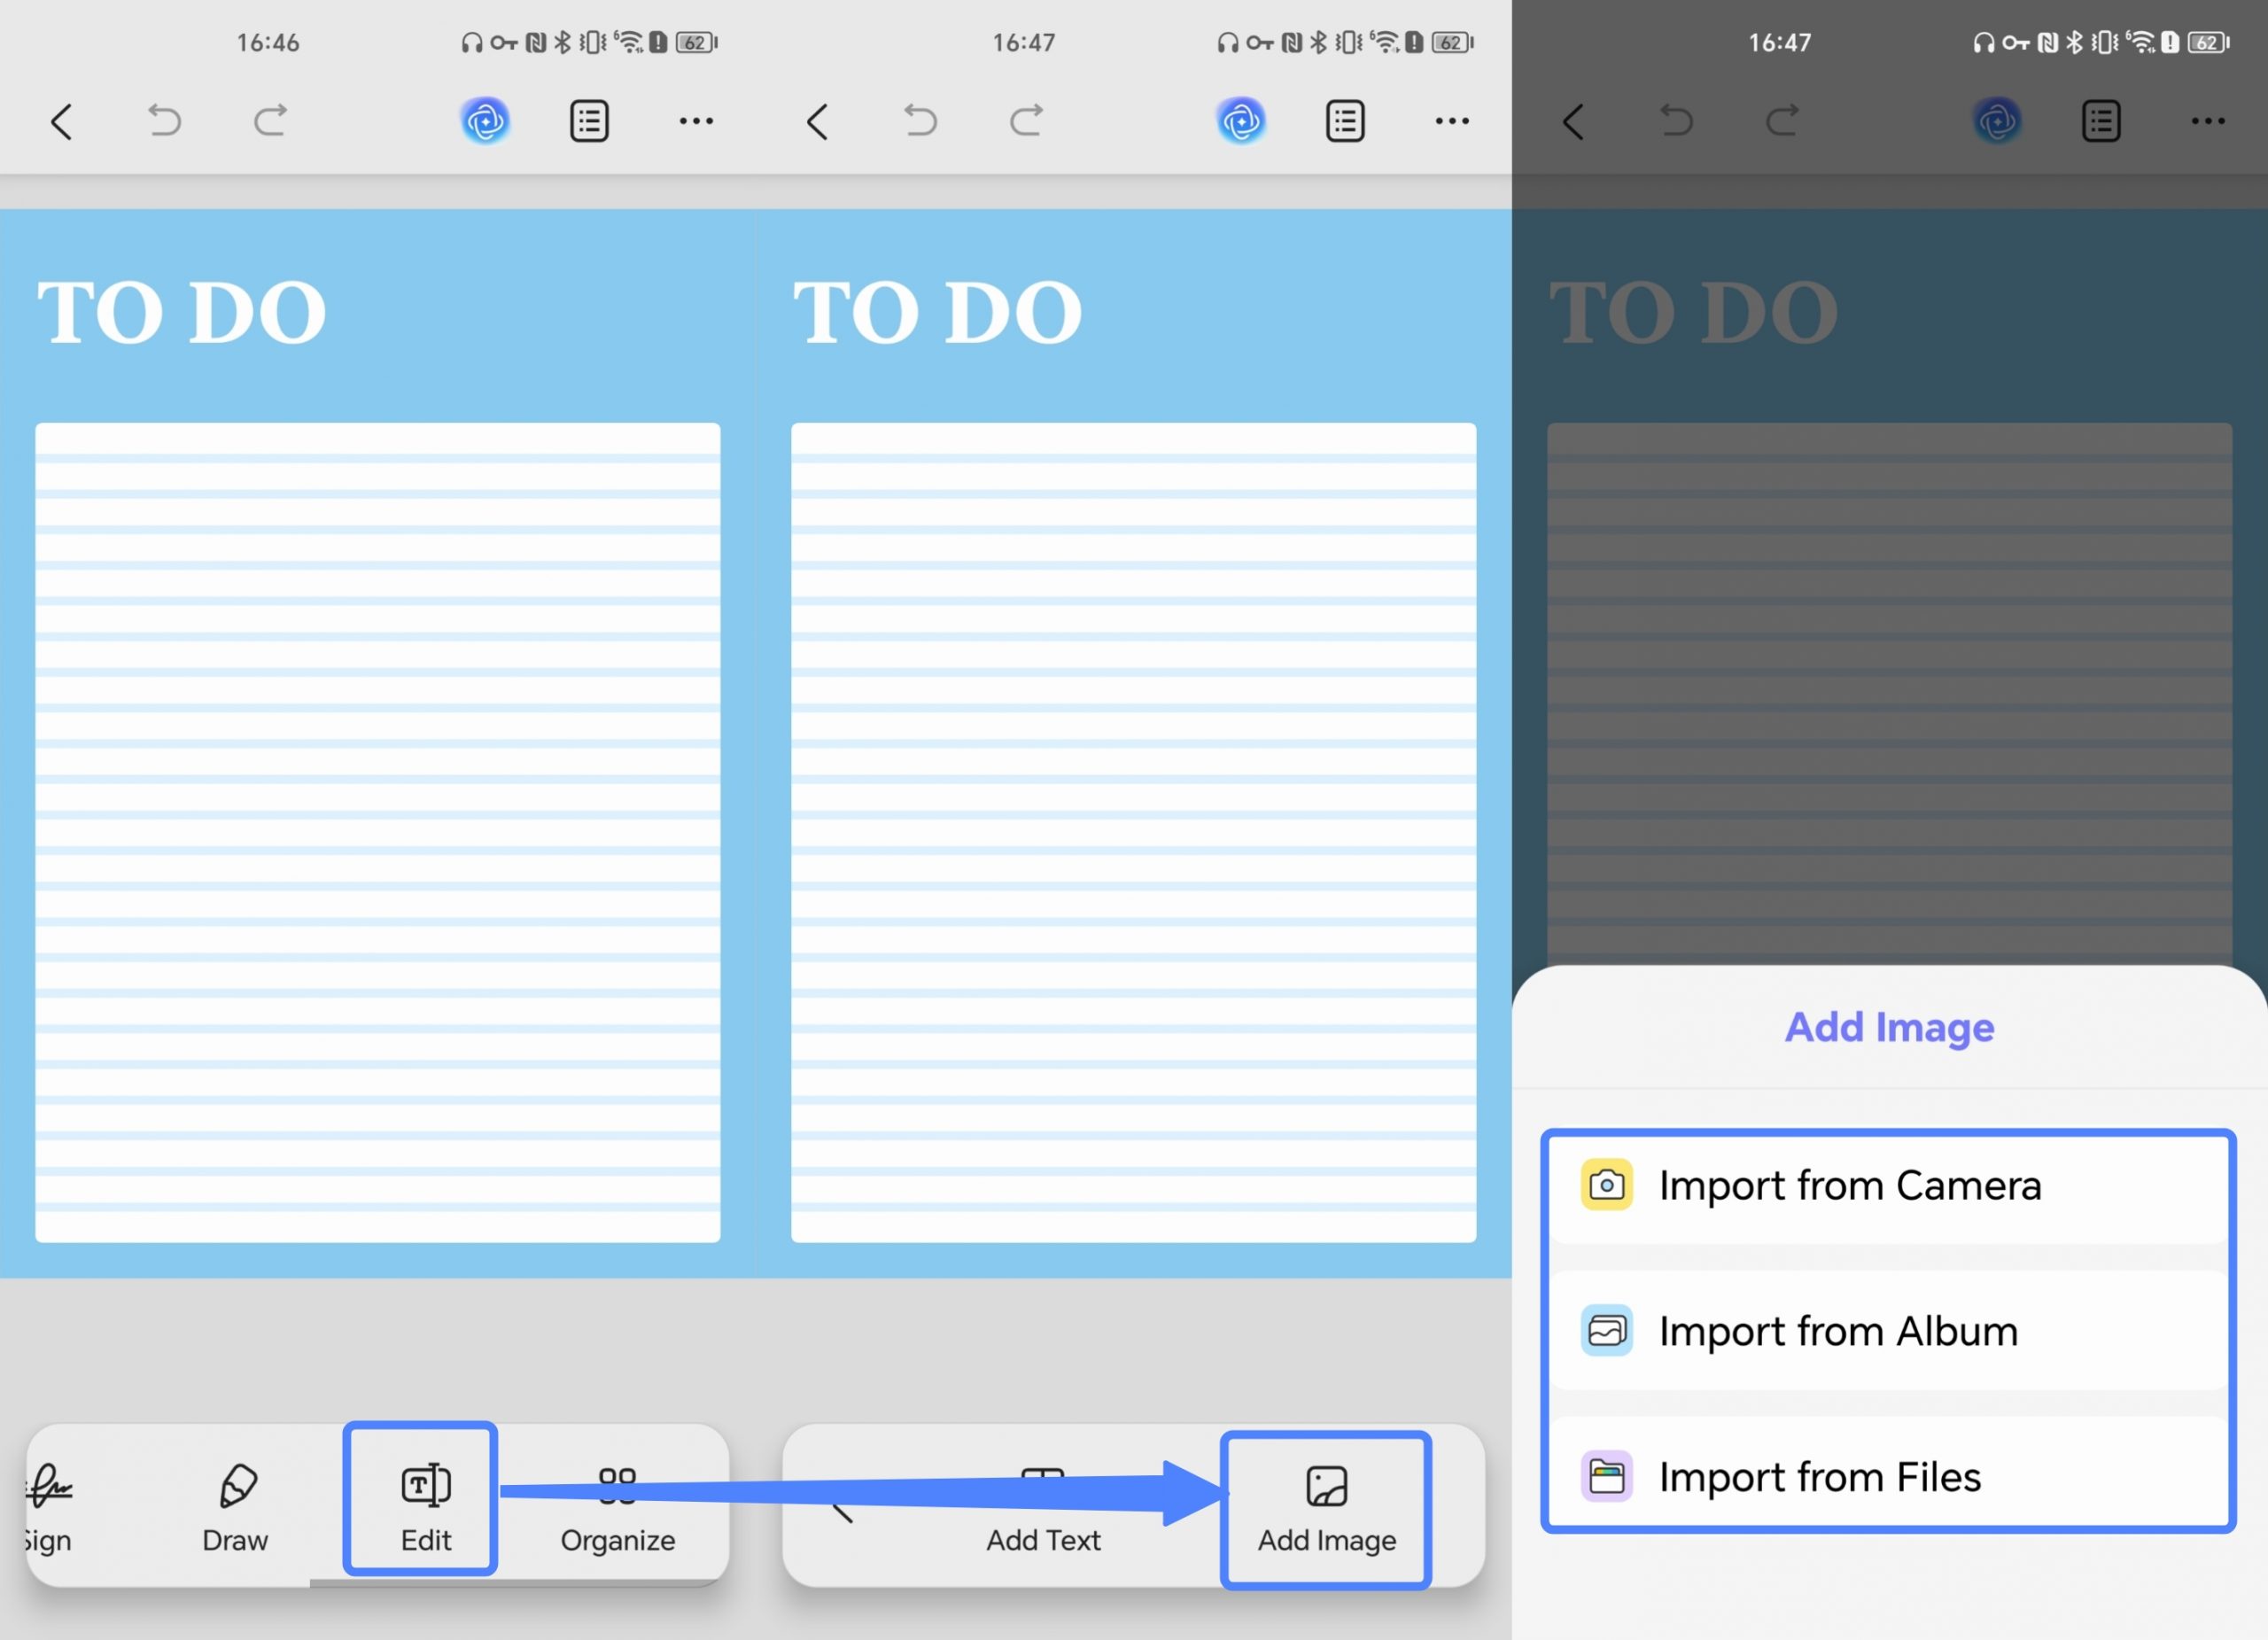
Task: Tap the dimmed undo icon in right screenshot
Action: point(1677,121)
